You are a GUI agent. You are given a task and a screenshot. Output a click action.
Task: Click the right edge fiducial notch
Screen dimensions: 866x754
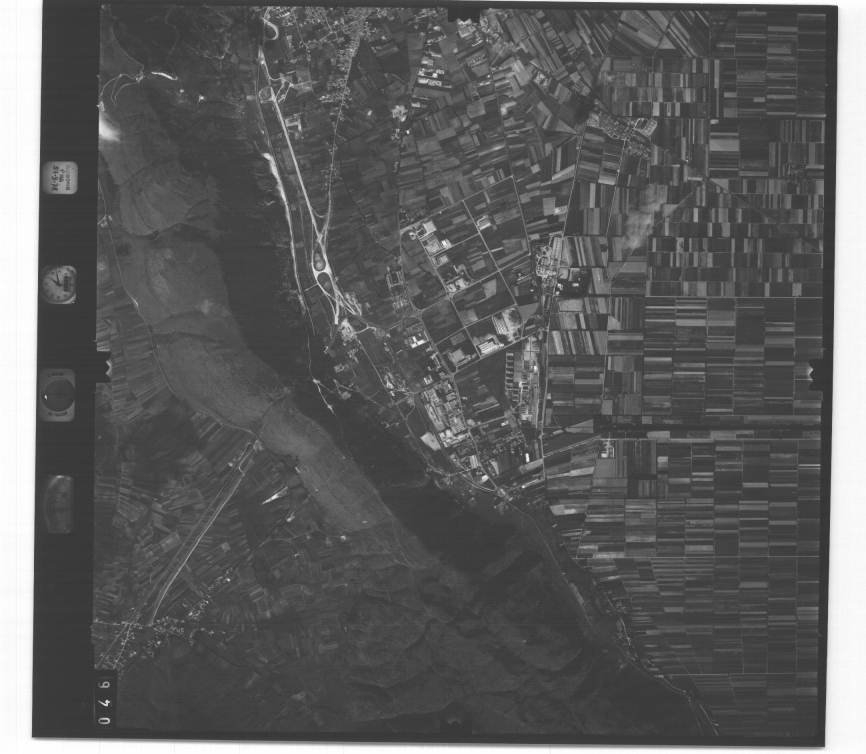tap(817, 375)
